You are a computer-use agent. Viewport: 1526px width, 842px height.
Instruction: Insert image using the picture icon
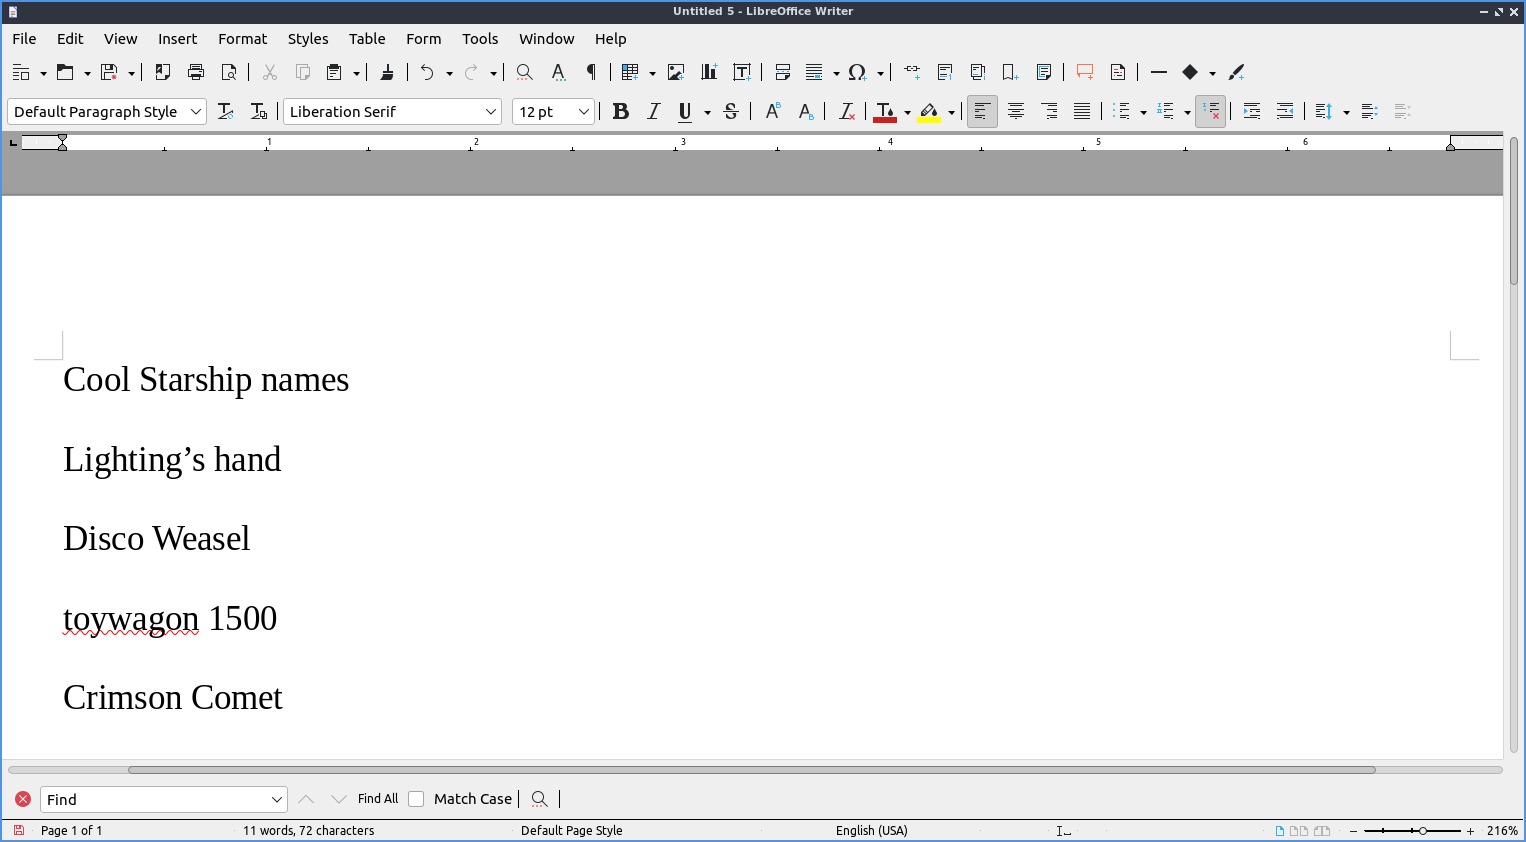click(676, 72)
